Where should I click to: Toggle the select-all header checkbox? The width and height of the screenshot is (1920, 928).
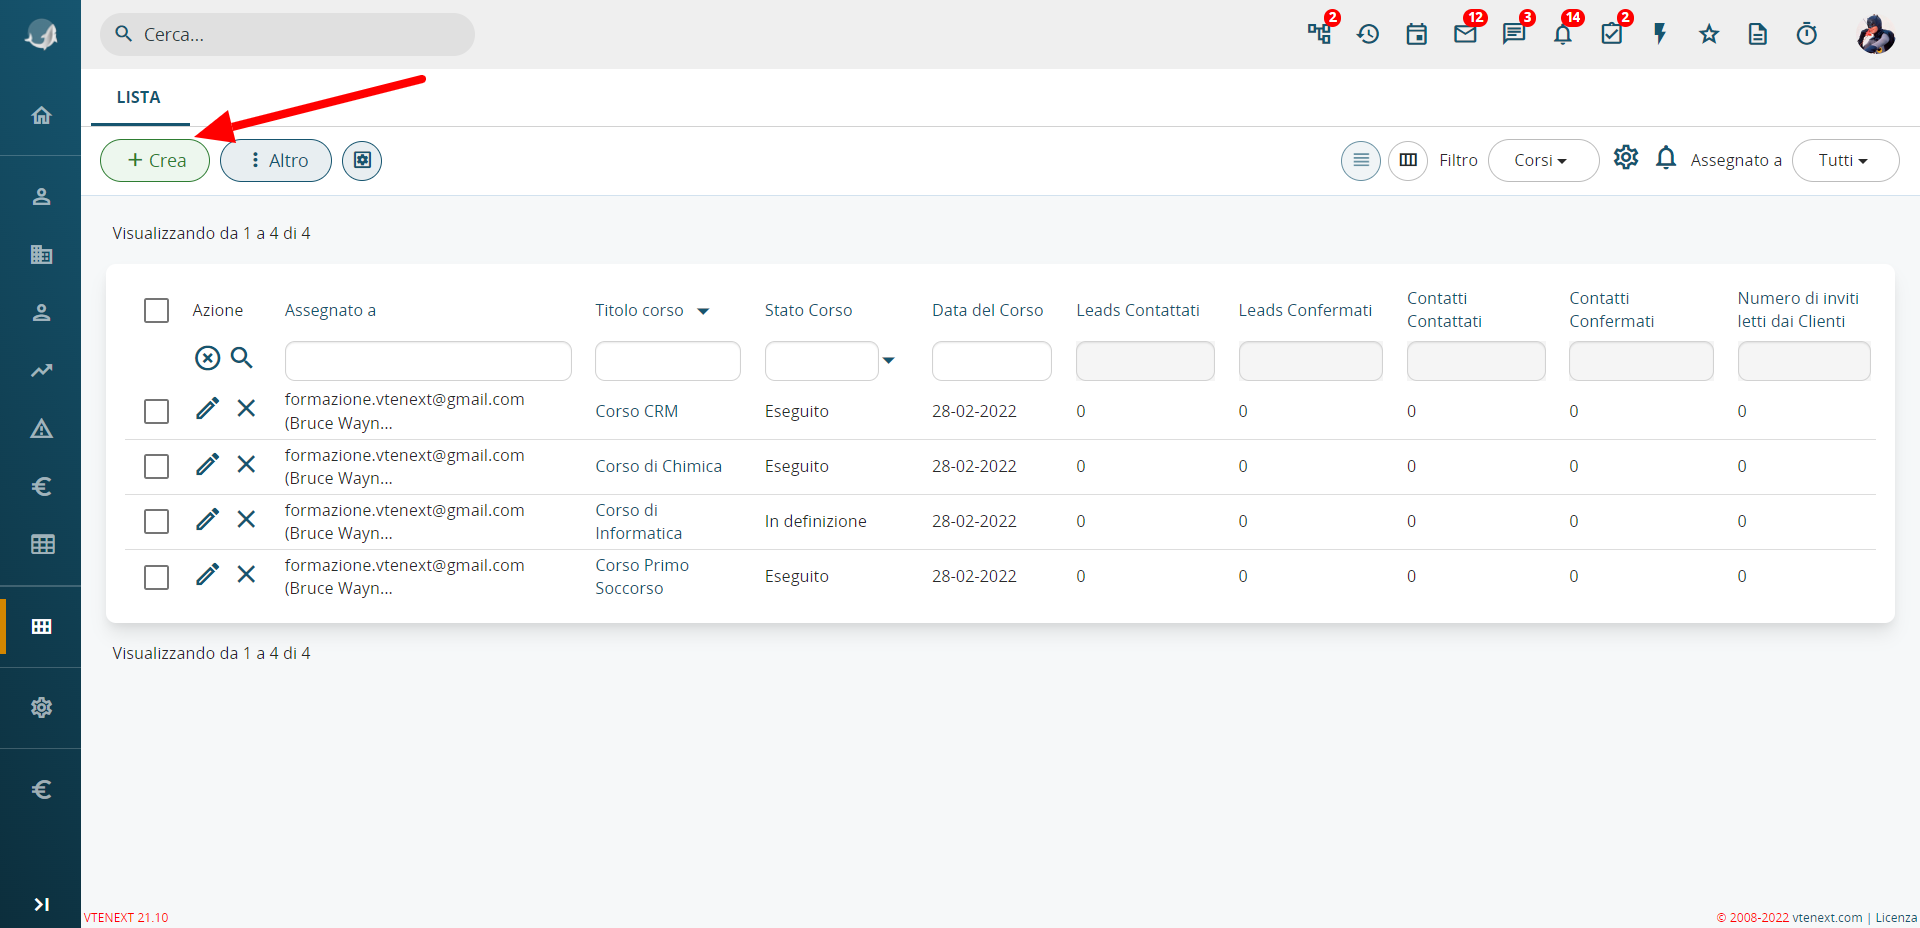(x=156, y=310)
